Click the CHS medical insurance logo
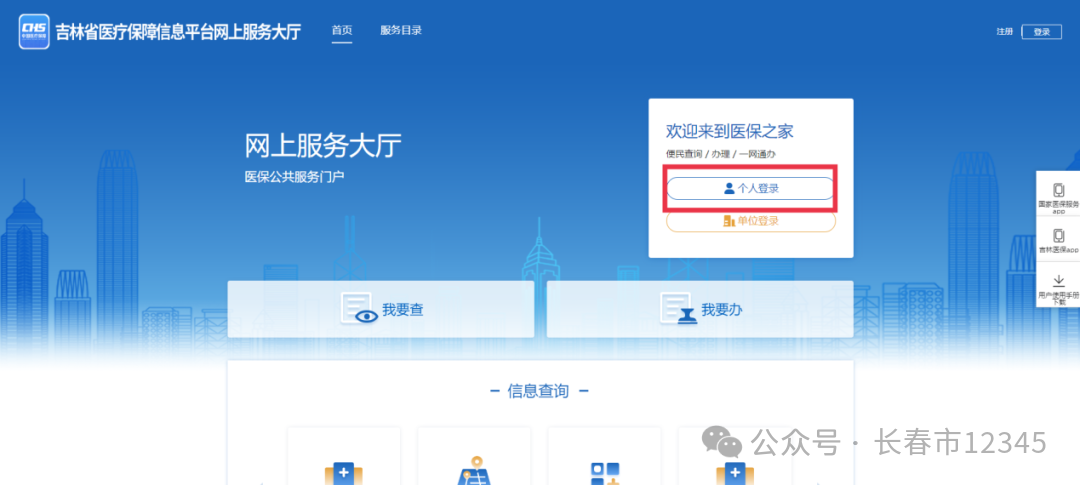Screen dimensions: 1080x485 pos(34,31)
